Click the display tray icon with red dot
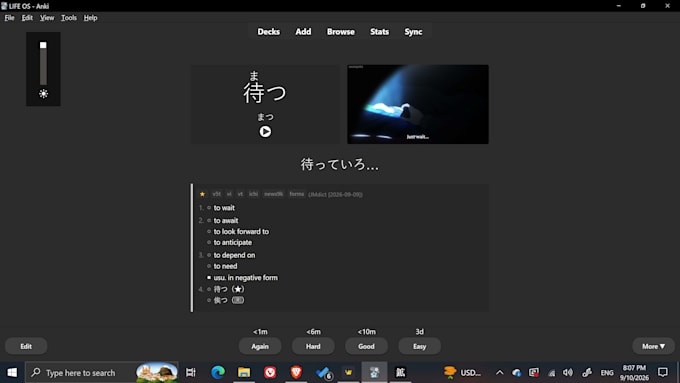Viewport: 680px width, 383px height. pos(533,372)
